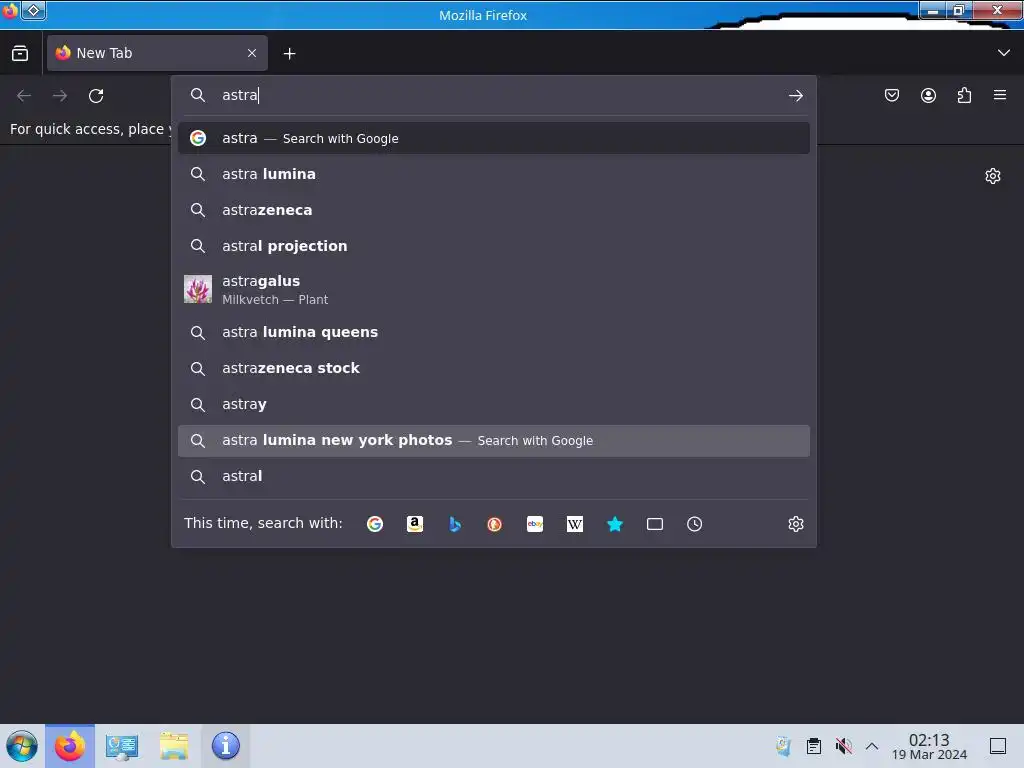Go back with the back arrow

24,96
